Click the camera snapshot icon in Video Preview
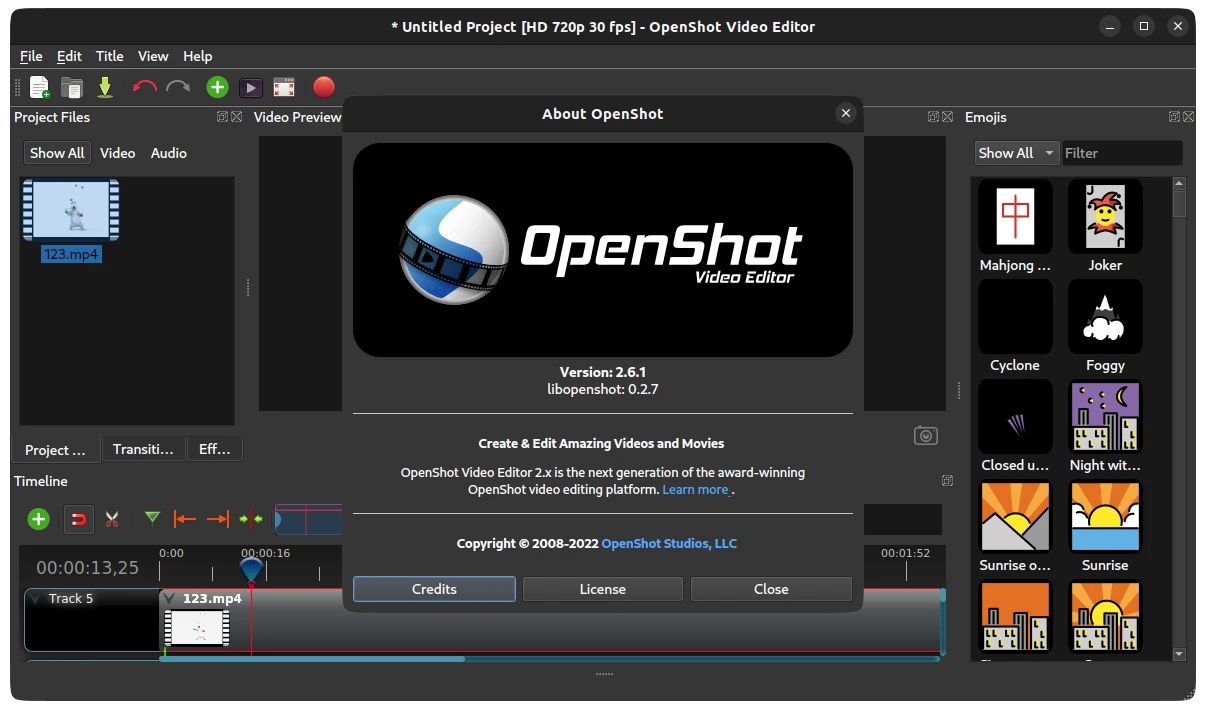The image size is (1206, 711). 926,436
